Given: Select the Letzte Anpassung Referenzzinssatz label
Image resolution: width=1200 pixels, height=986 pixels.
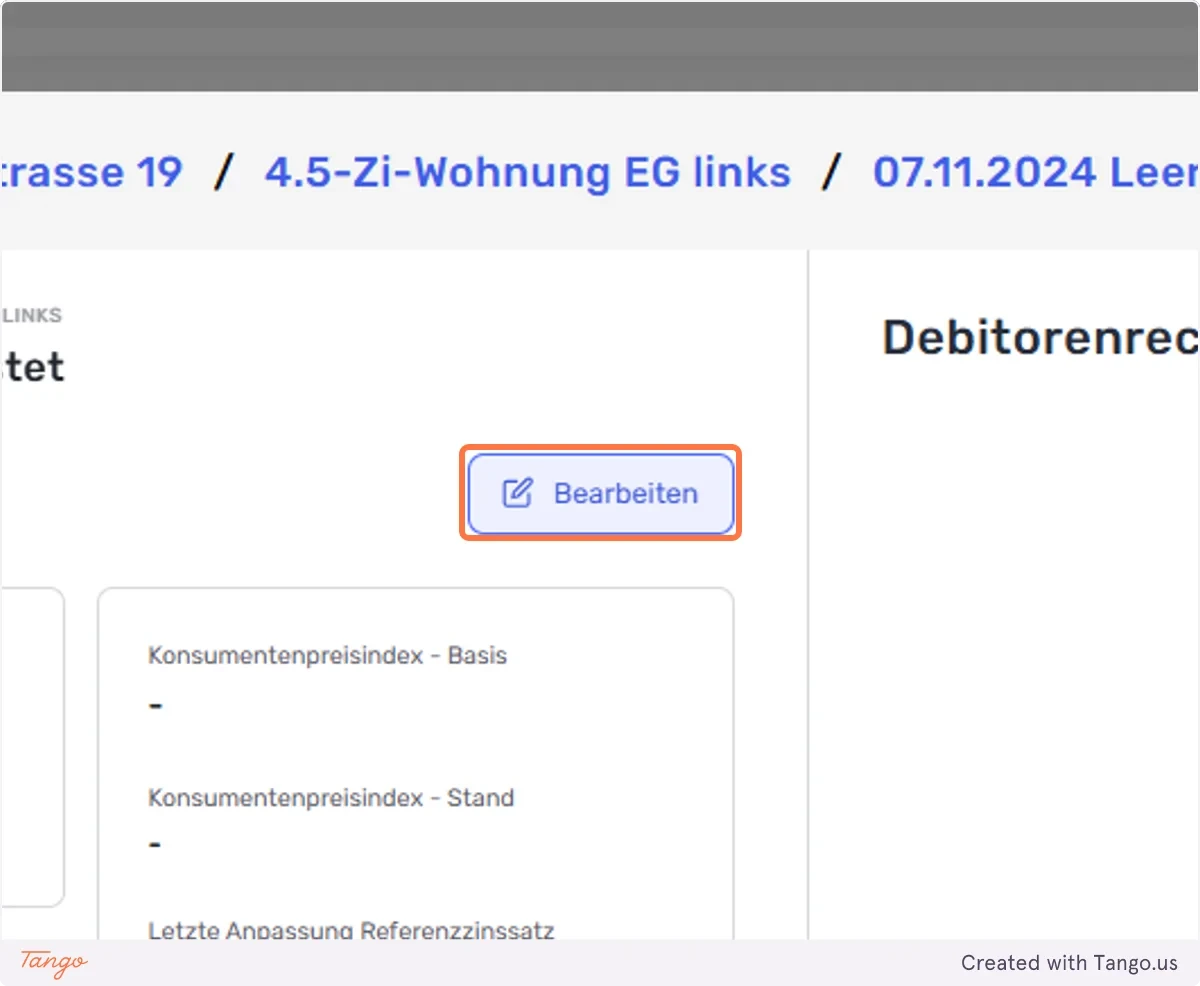Looking at the screenshot, I should point(351,930).
